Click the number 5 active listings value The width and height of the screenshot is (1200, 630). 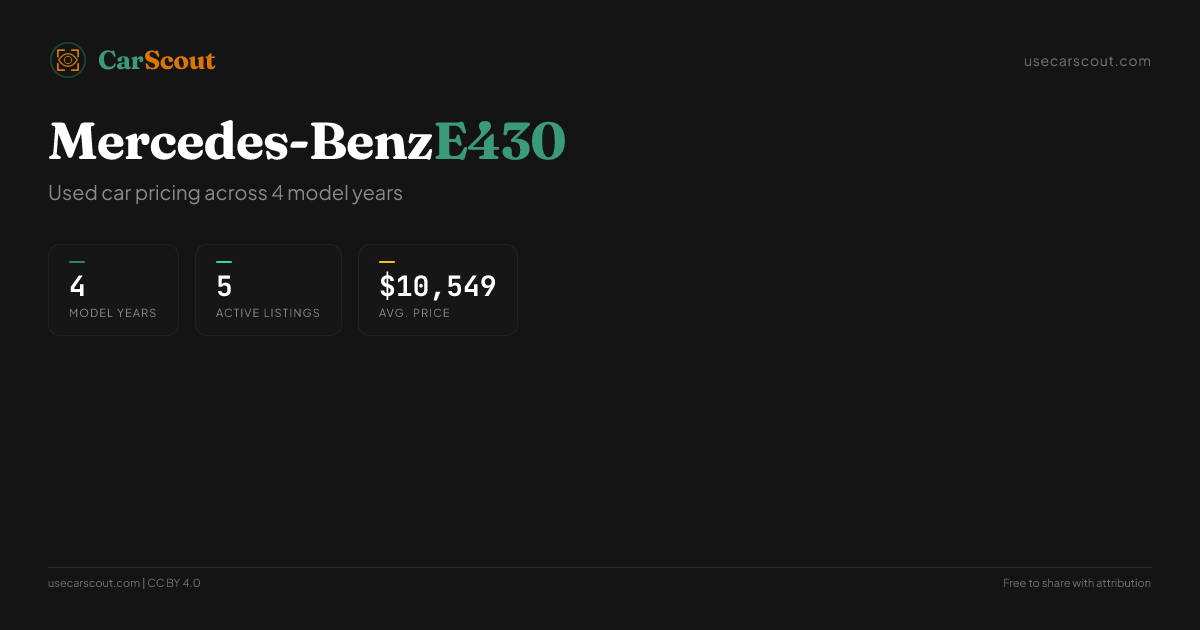(224, 287)
